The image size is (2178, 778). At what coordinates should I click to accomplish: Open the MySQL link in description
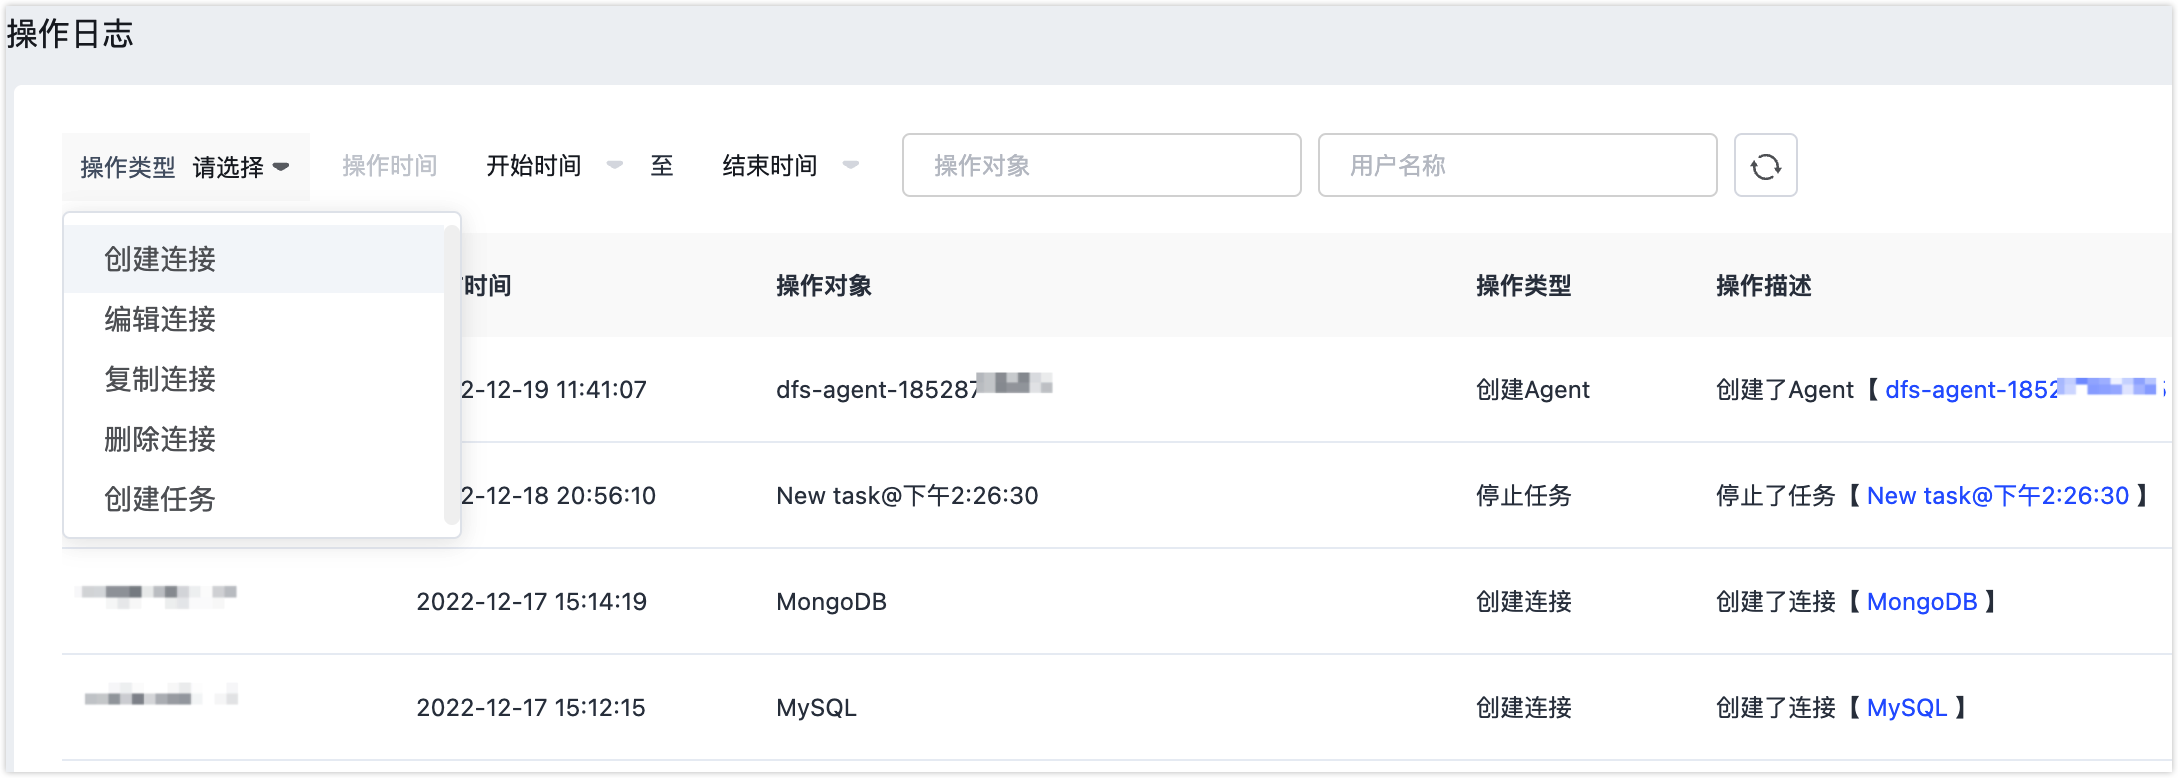[x=1906, y=708]
